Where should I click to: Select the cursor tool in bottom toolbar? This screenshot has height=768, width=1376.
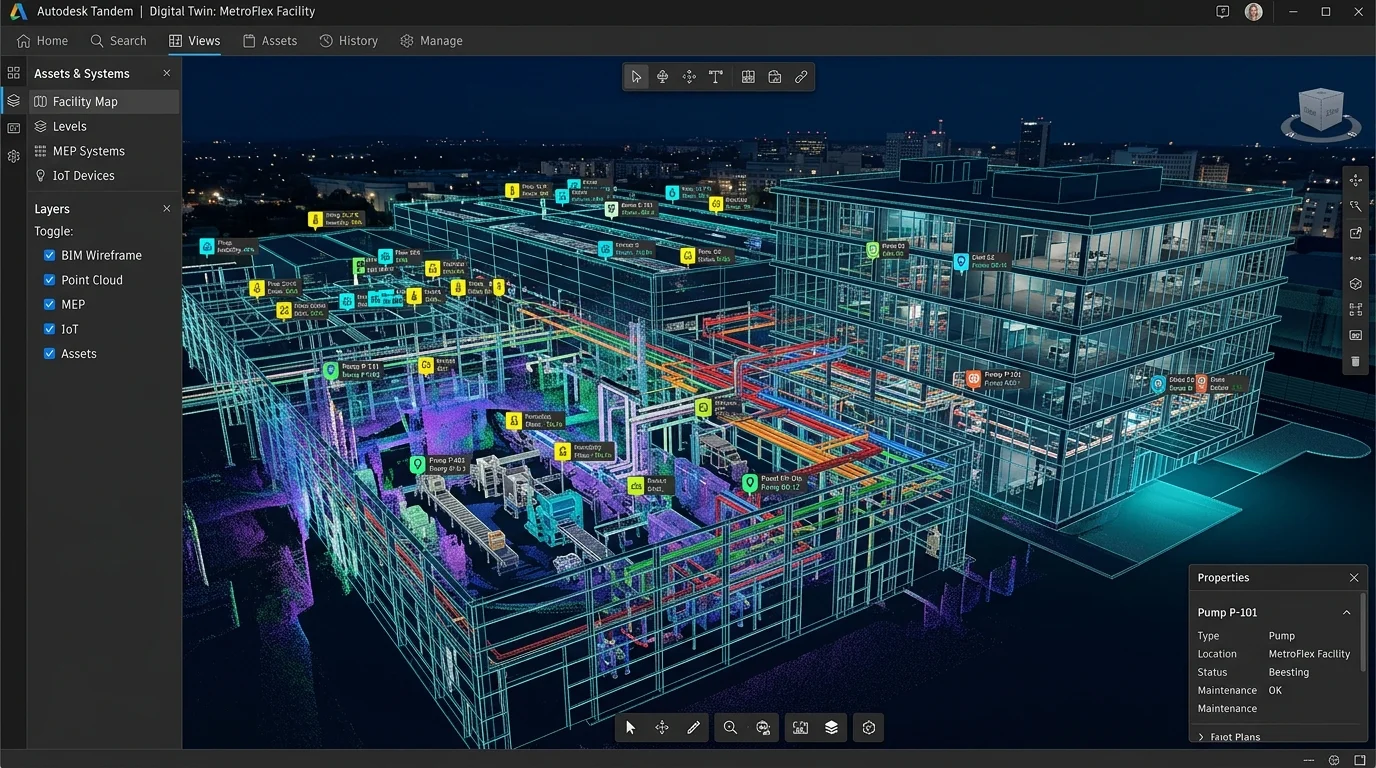pos(630,728)
